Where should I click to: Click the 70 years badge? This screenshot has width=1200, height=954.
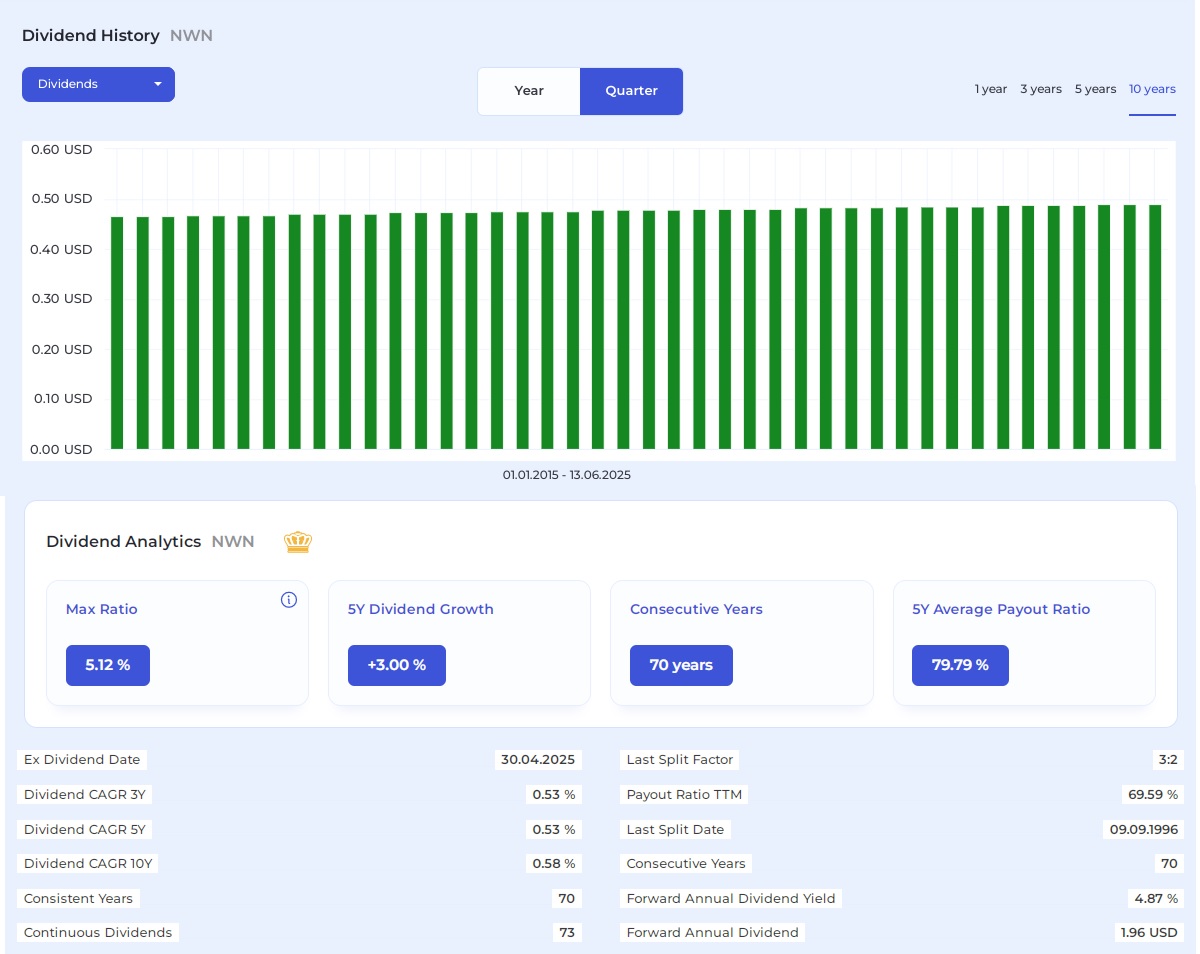pos(681,665)
